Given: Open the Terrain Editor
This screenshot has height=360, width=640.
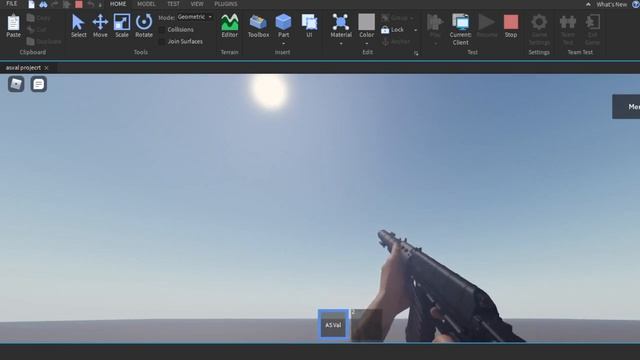Looking at the screenshot, I should pos(229,22).
